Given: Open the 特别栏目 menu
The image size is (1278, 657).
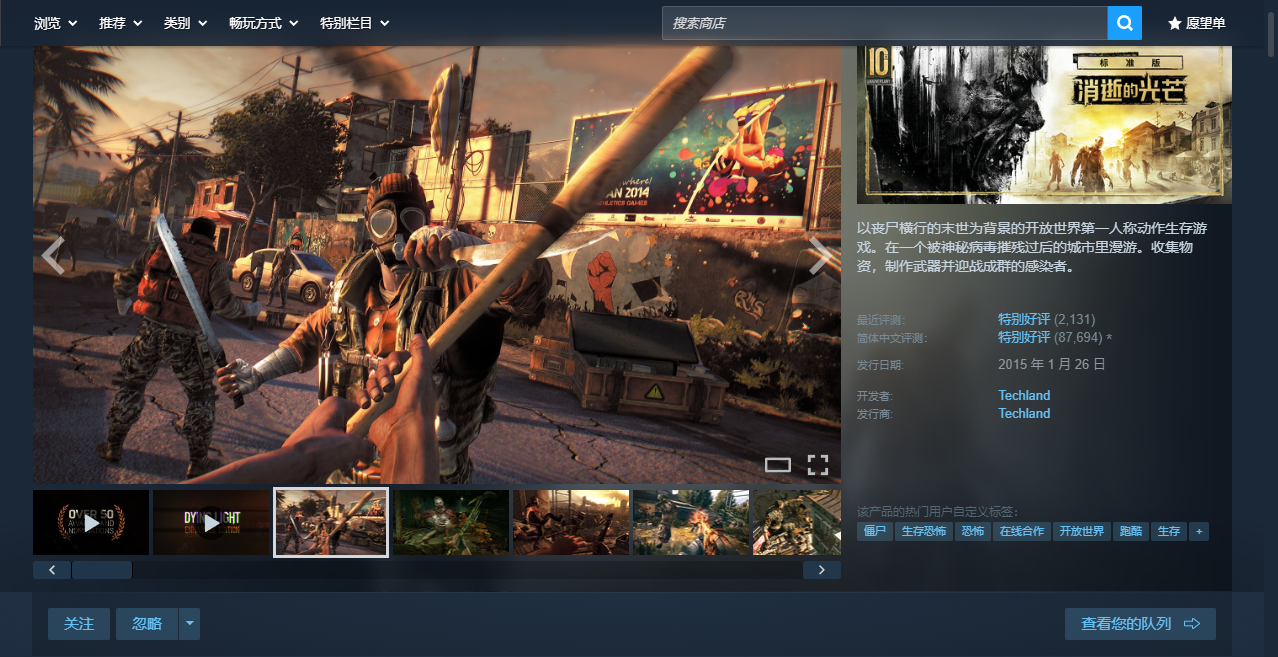Looking at the screenshot, I should tap(354, 23).
